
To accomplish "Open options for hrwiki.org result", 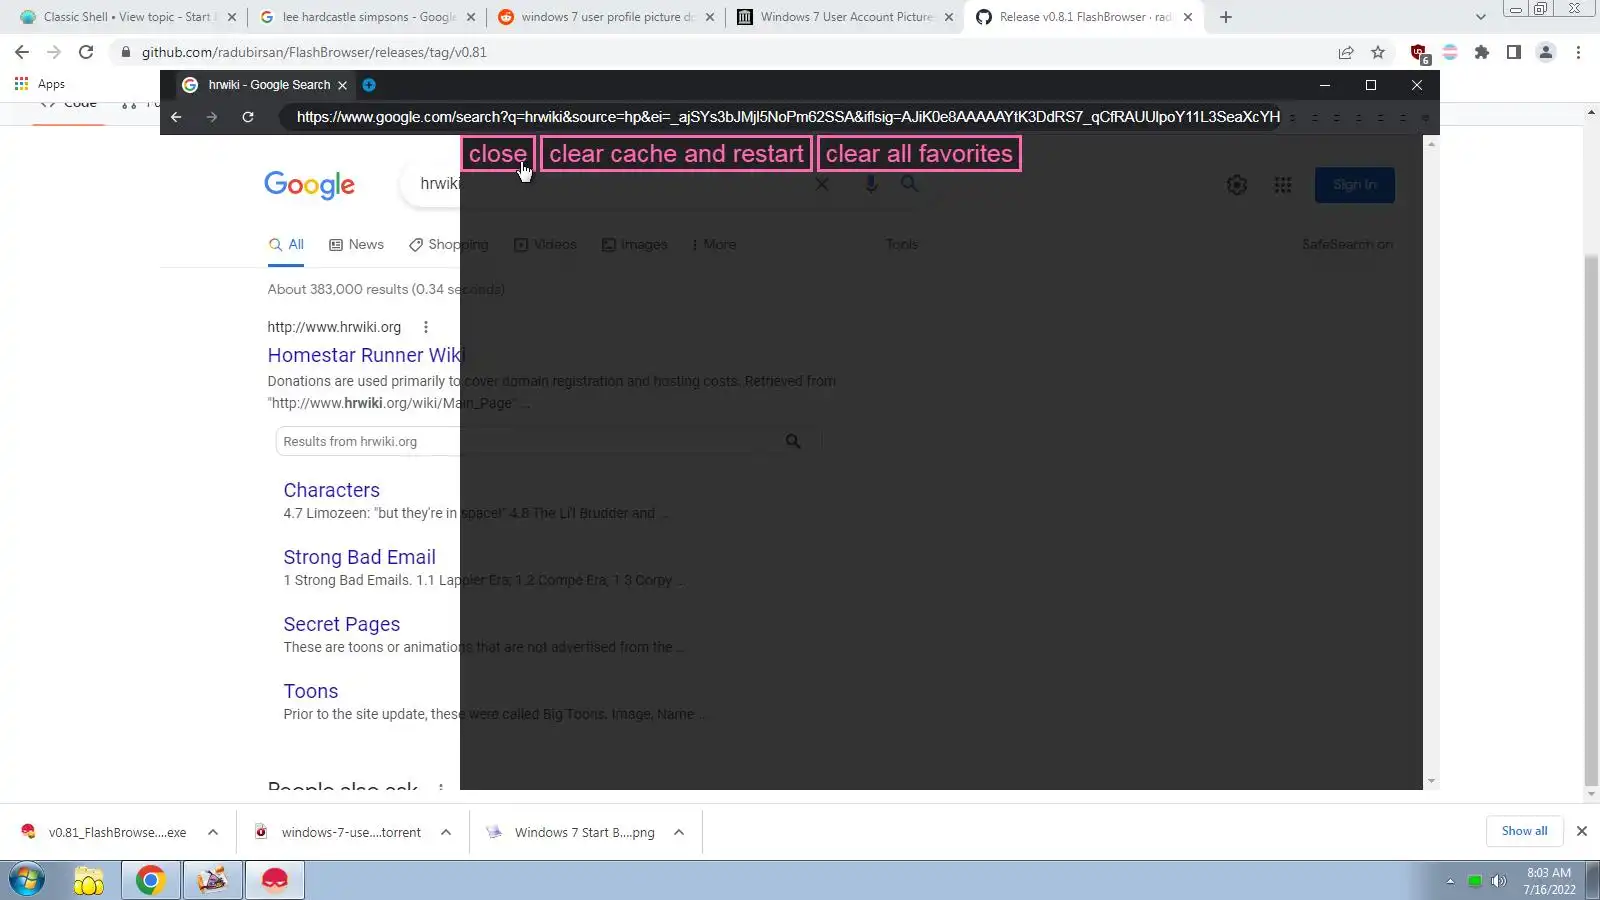I will (426, 327).
